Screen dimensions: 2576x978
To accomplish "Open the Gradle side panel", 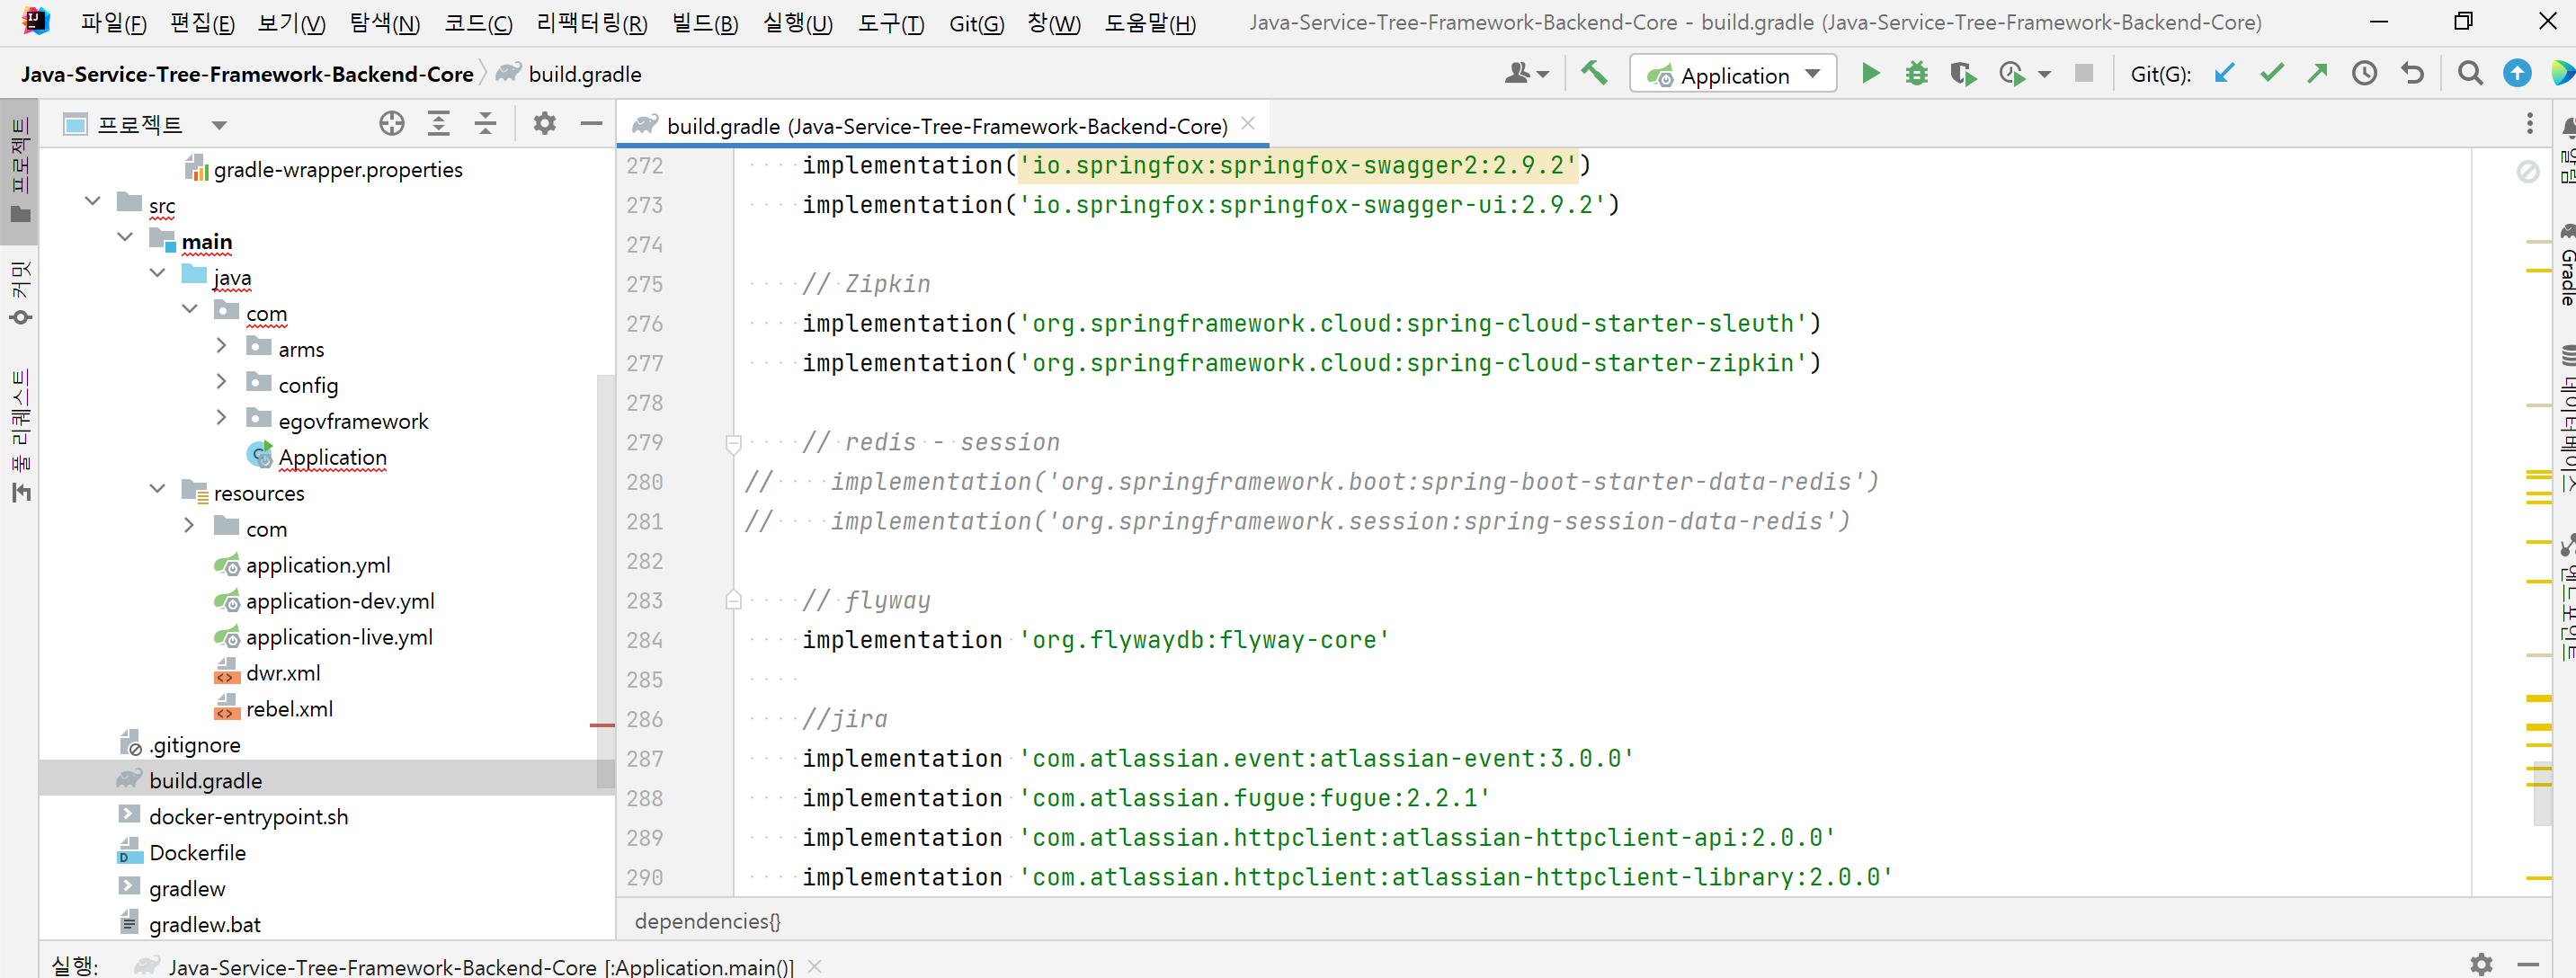I will click(2567, 266).
